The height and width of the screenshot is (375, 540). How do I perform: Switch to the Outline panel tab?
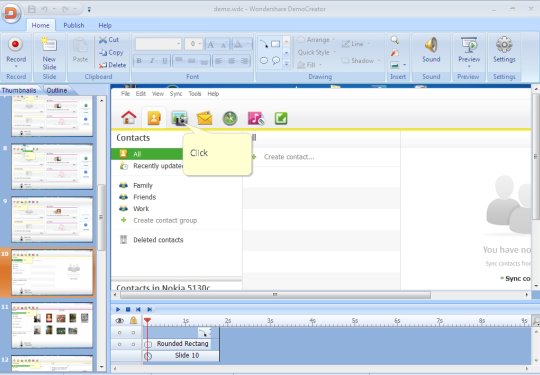point(57,91)
